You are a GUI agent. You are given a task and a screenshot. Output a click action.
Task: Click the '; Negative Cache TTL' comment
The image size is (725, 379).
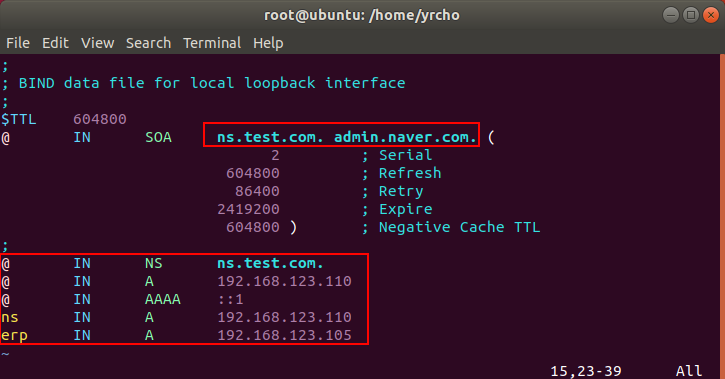[451, 227]
